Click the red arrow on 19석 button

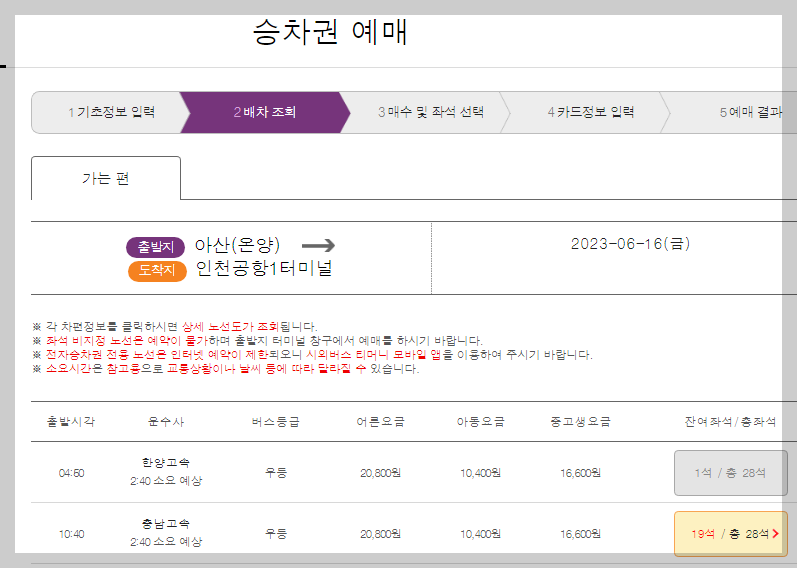(776, 534)
